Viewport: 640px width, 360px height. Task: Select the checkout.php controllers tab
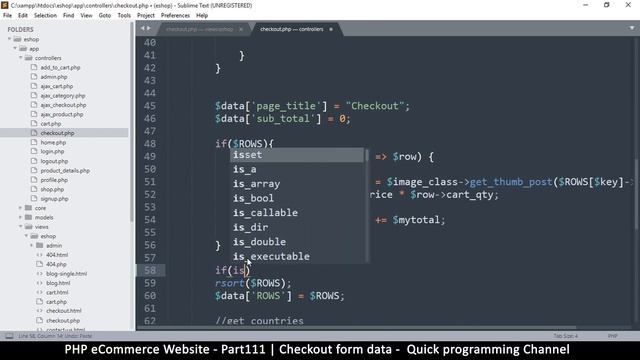click(x=291, y=29)
